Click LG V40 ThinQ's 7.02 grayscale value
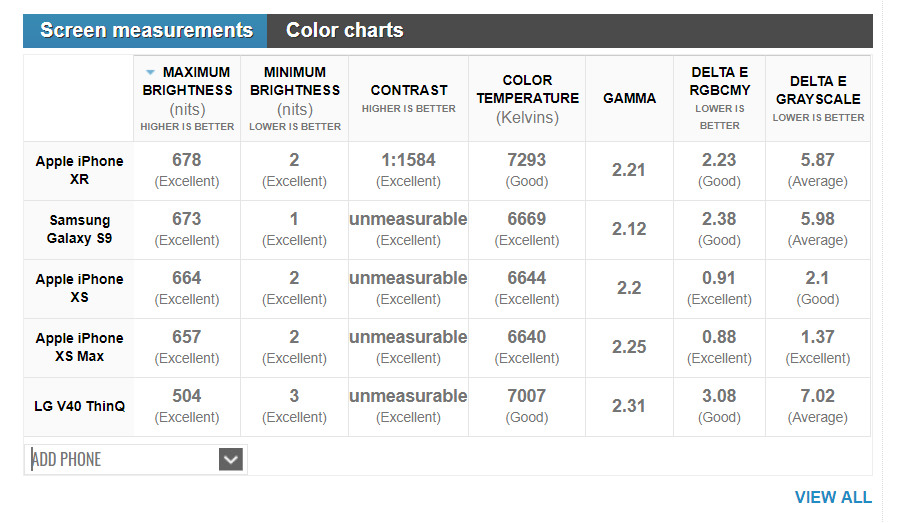Image resolution: width=904 pixels, height=523 pixels. click(x=818, y=396)
